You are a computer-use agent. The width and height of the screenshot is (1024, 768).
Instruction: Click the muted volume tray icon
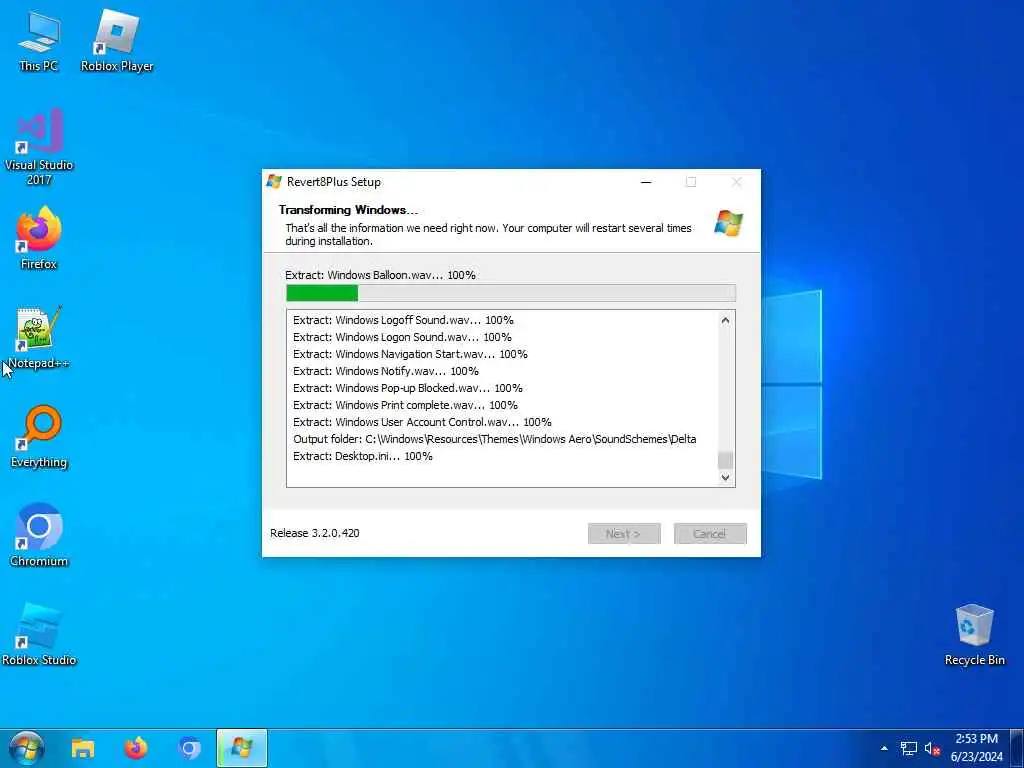(x=932, y=749)
